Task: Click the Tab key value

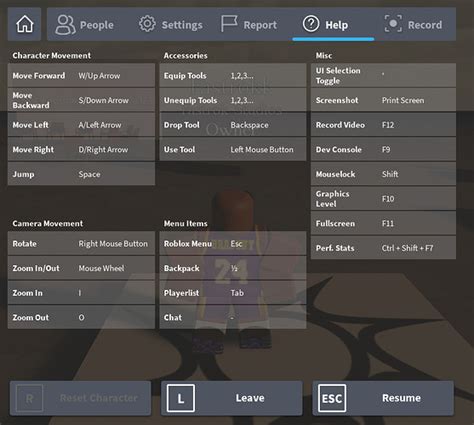Action: point(237,293)
